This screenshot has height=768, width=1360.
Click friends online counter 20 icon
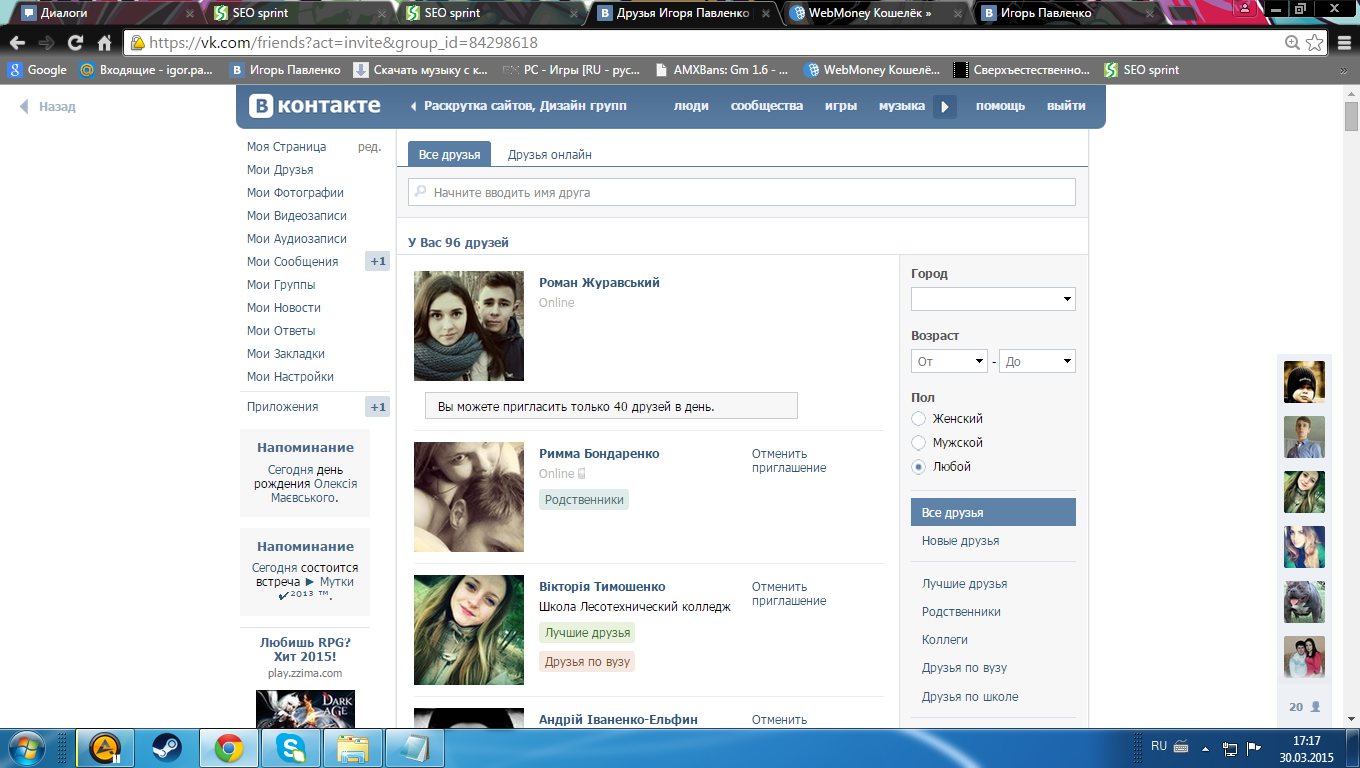click(1304, 707)
